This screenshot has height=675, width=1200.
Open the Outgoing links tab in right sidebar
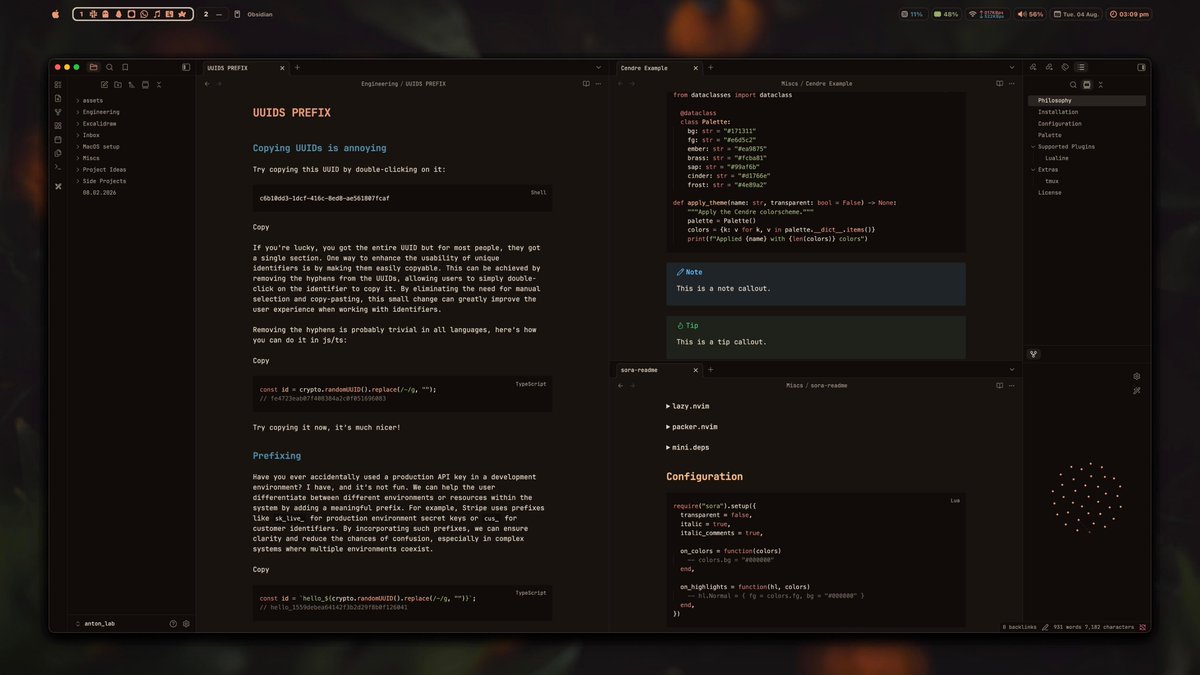click(x=1049, y=67)
